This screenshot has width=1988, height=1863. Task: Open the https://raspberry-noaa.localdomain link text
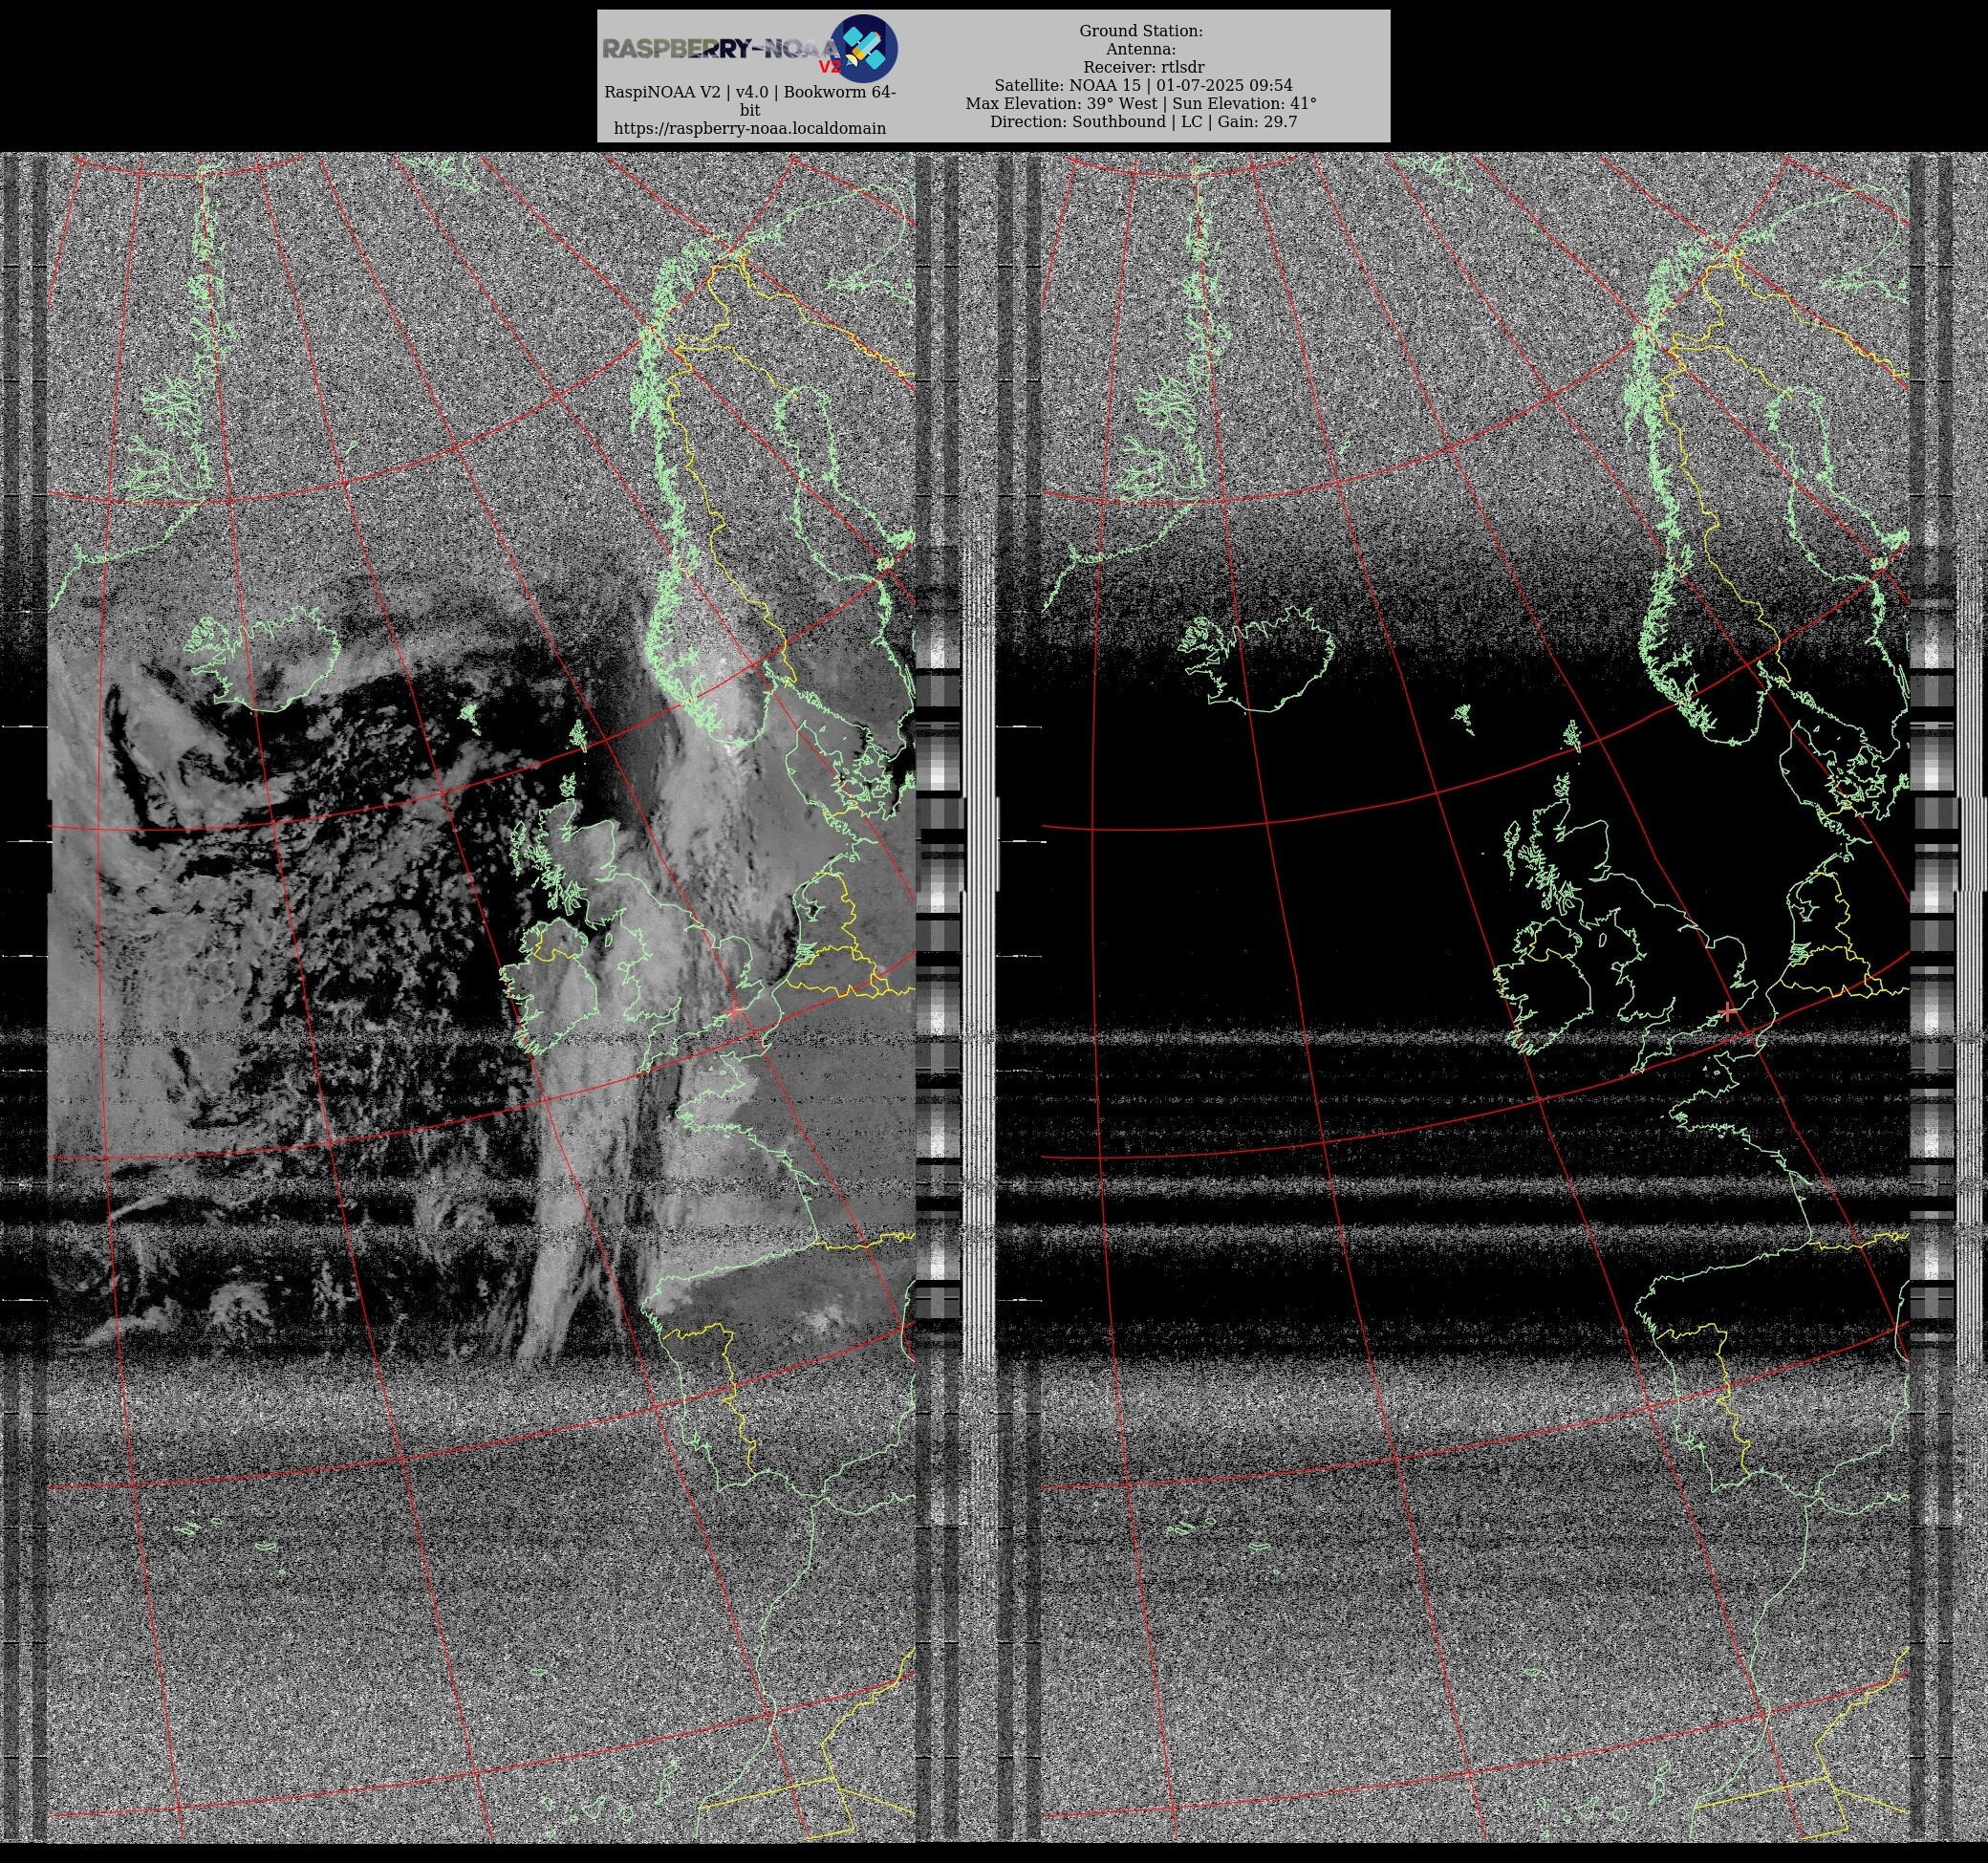[750, 128]
